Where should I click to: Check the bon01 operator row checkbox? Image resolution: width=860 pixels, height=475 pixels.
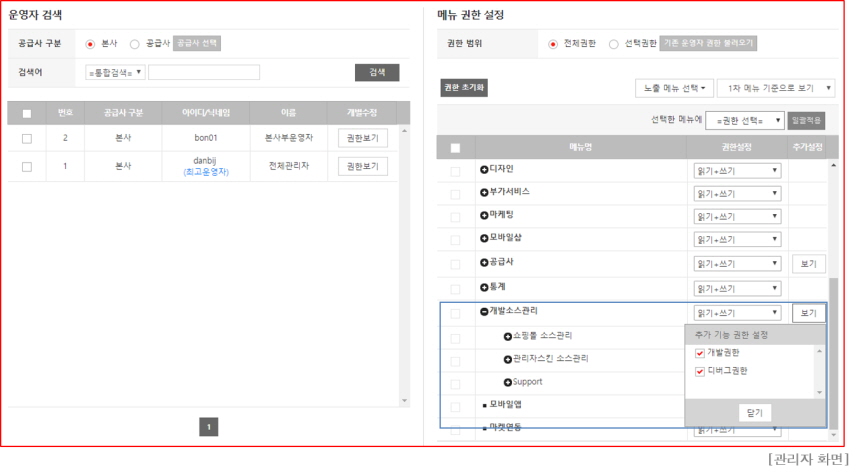tap(27, 139)
